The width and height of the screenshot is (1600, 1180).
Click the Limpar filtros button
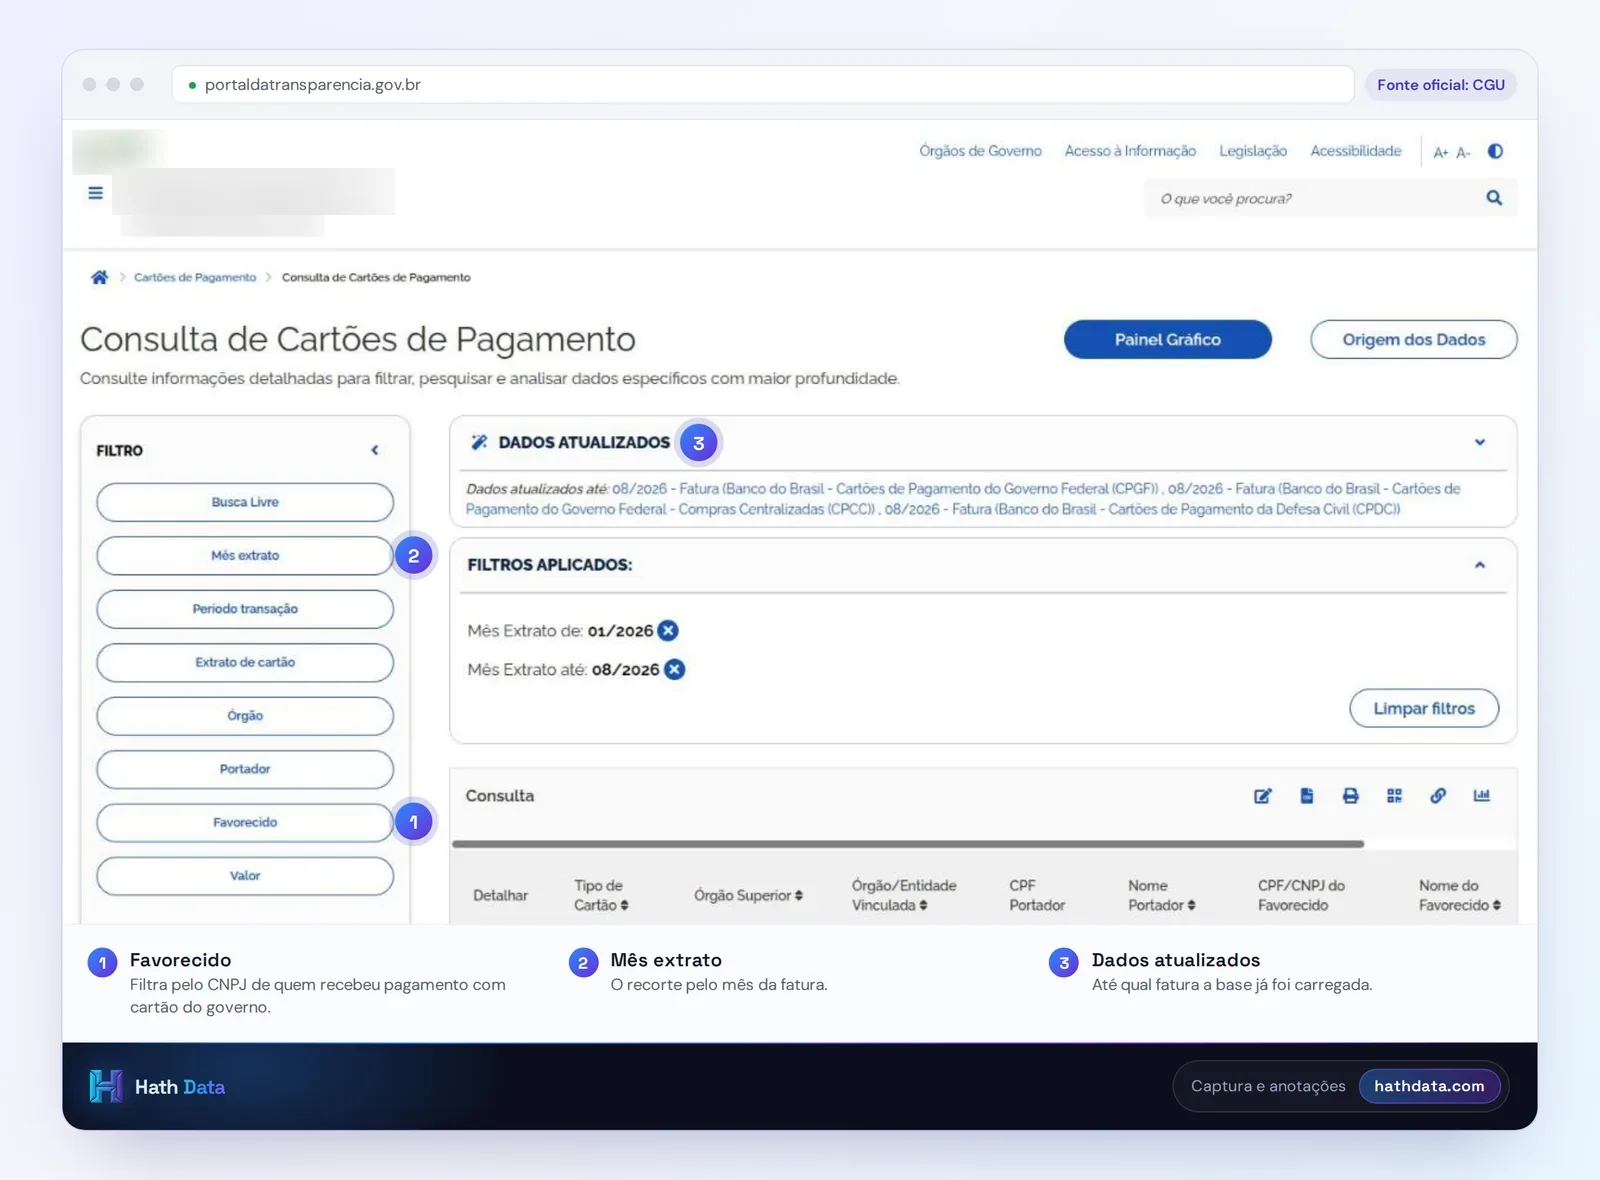coord(1424,708)
